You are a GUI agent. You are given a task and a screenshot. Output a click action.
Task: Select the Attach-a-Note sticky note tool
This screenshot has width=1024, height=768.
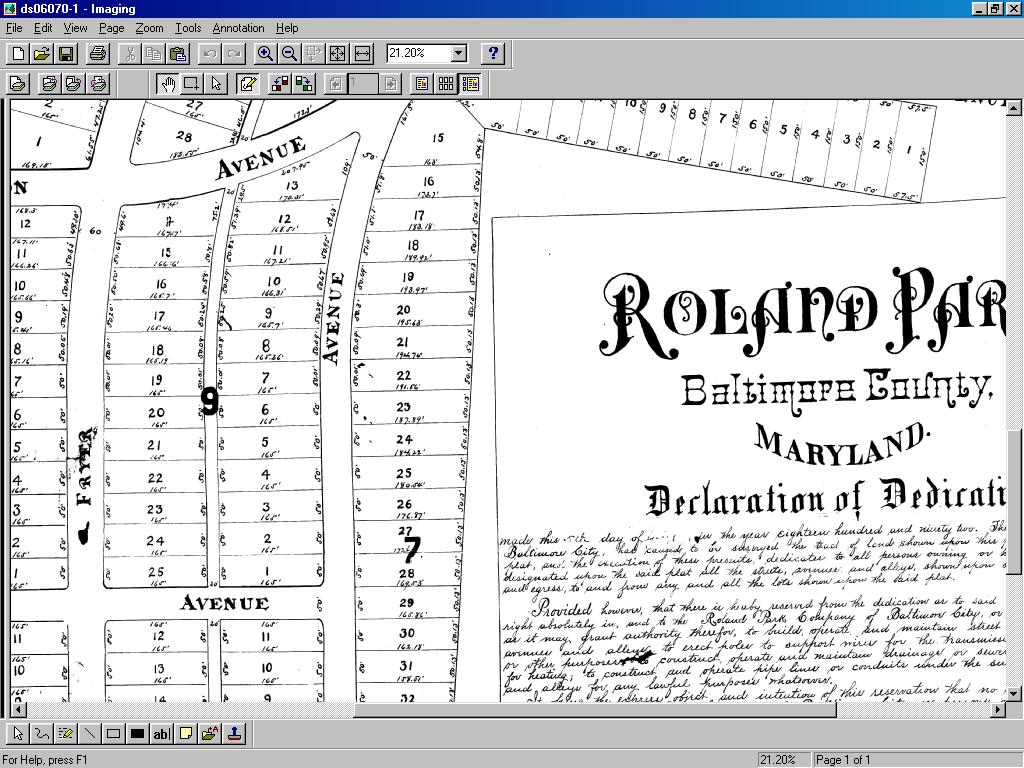186,734
